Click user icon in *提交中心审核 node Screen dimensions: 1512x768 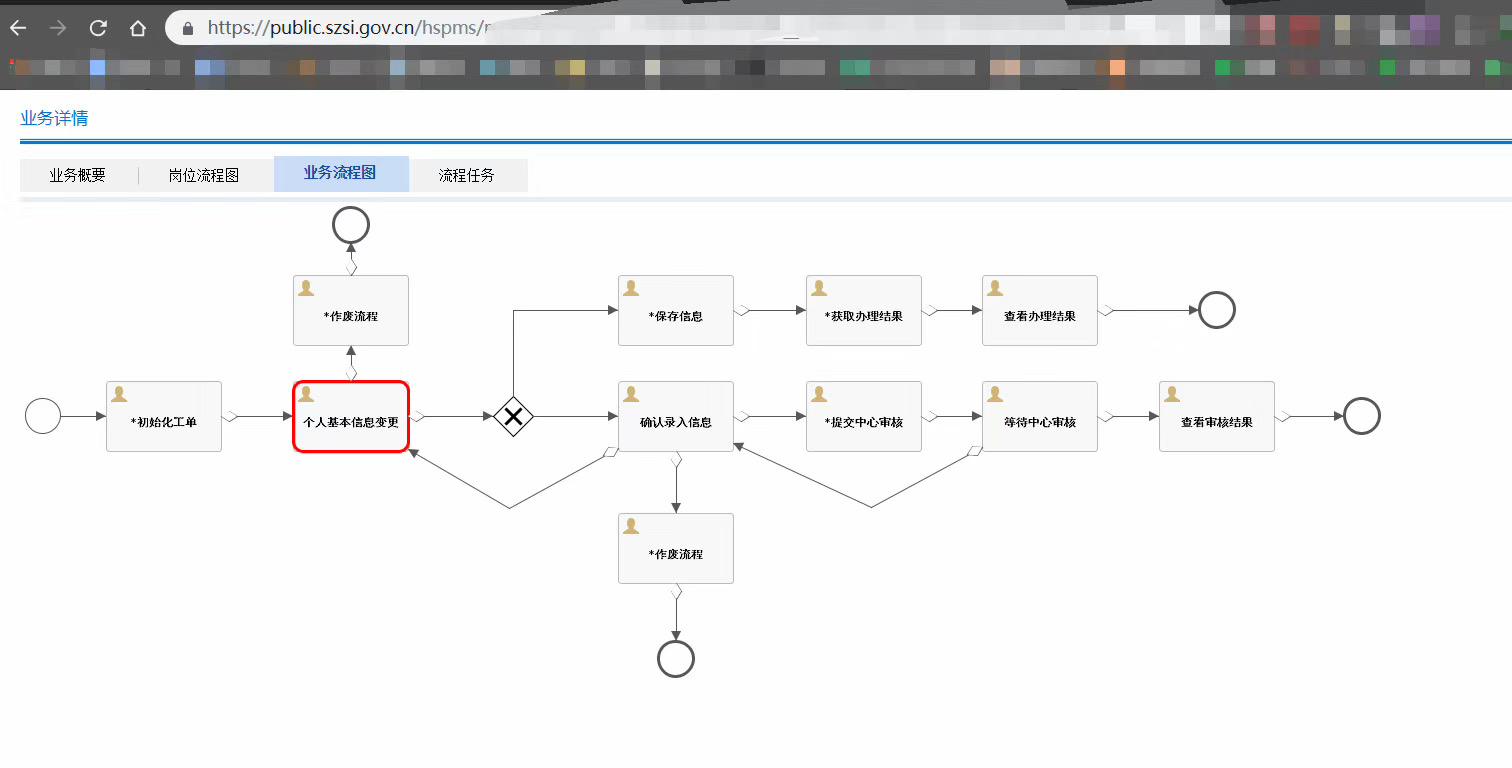point(819,394)
